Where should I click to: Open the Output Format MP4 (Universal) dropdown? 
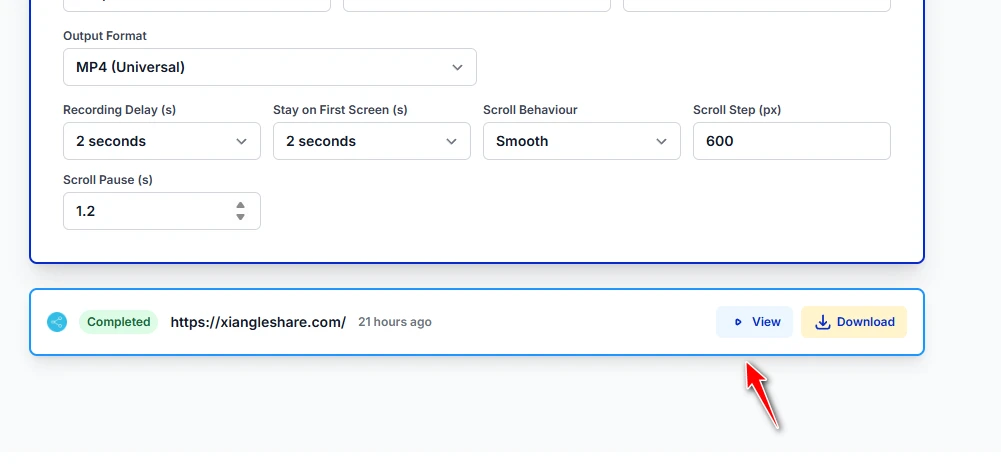tap(269, 68)
